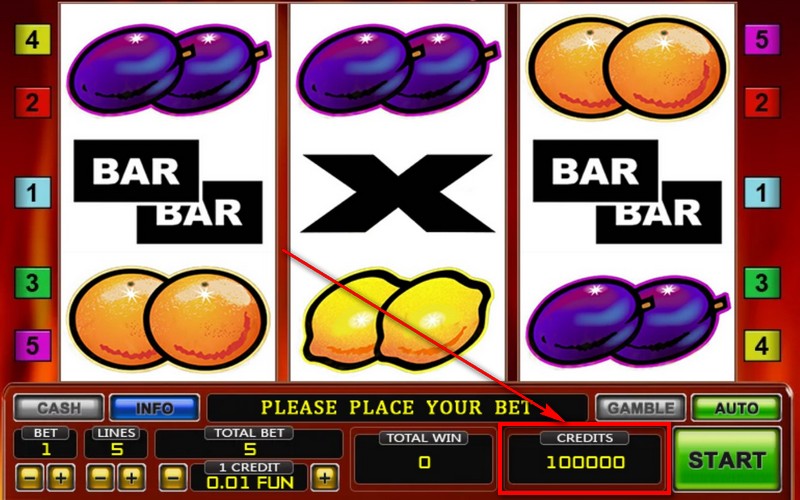The height and width of the screenshot is (500, 800).
Task: Increase LINES with plus button
Action: coord(132,478)
